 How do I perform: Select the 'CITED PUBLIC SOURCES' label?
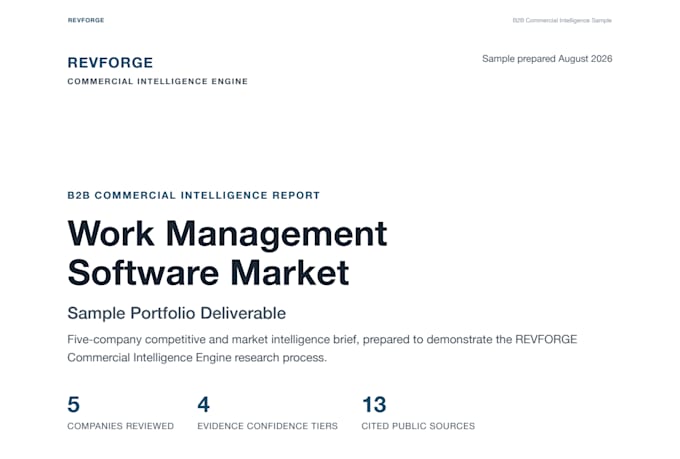tap(418, 426)
